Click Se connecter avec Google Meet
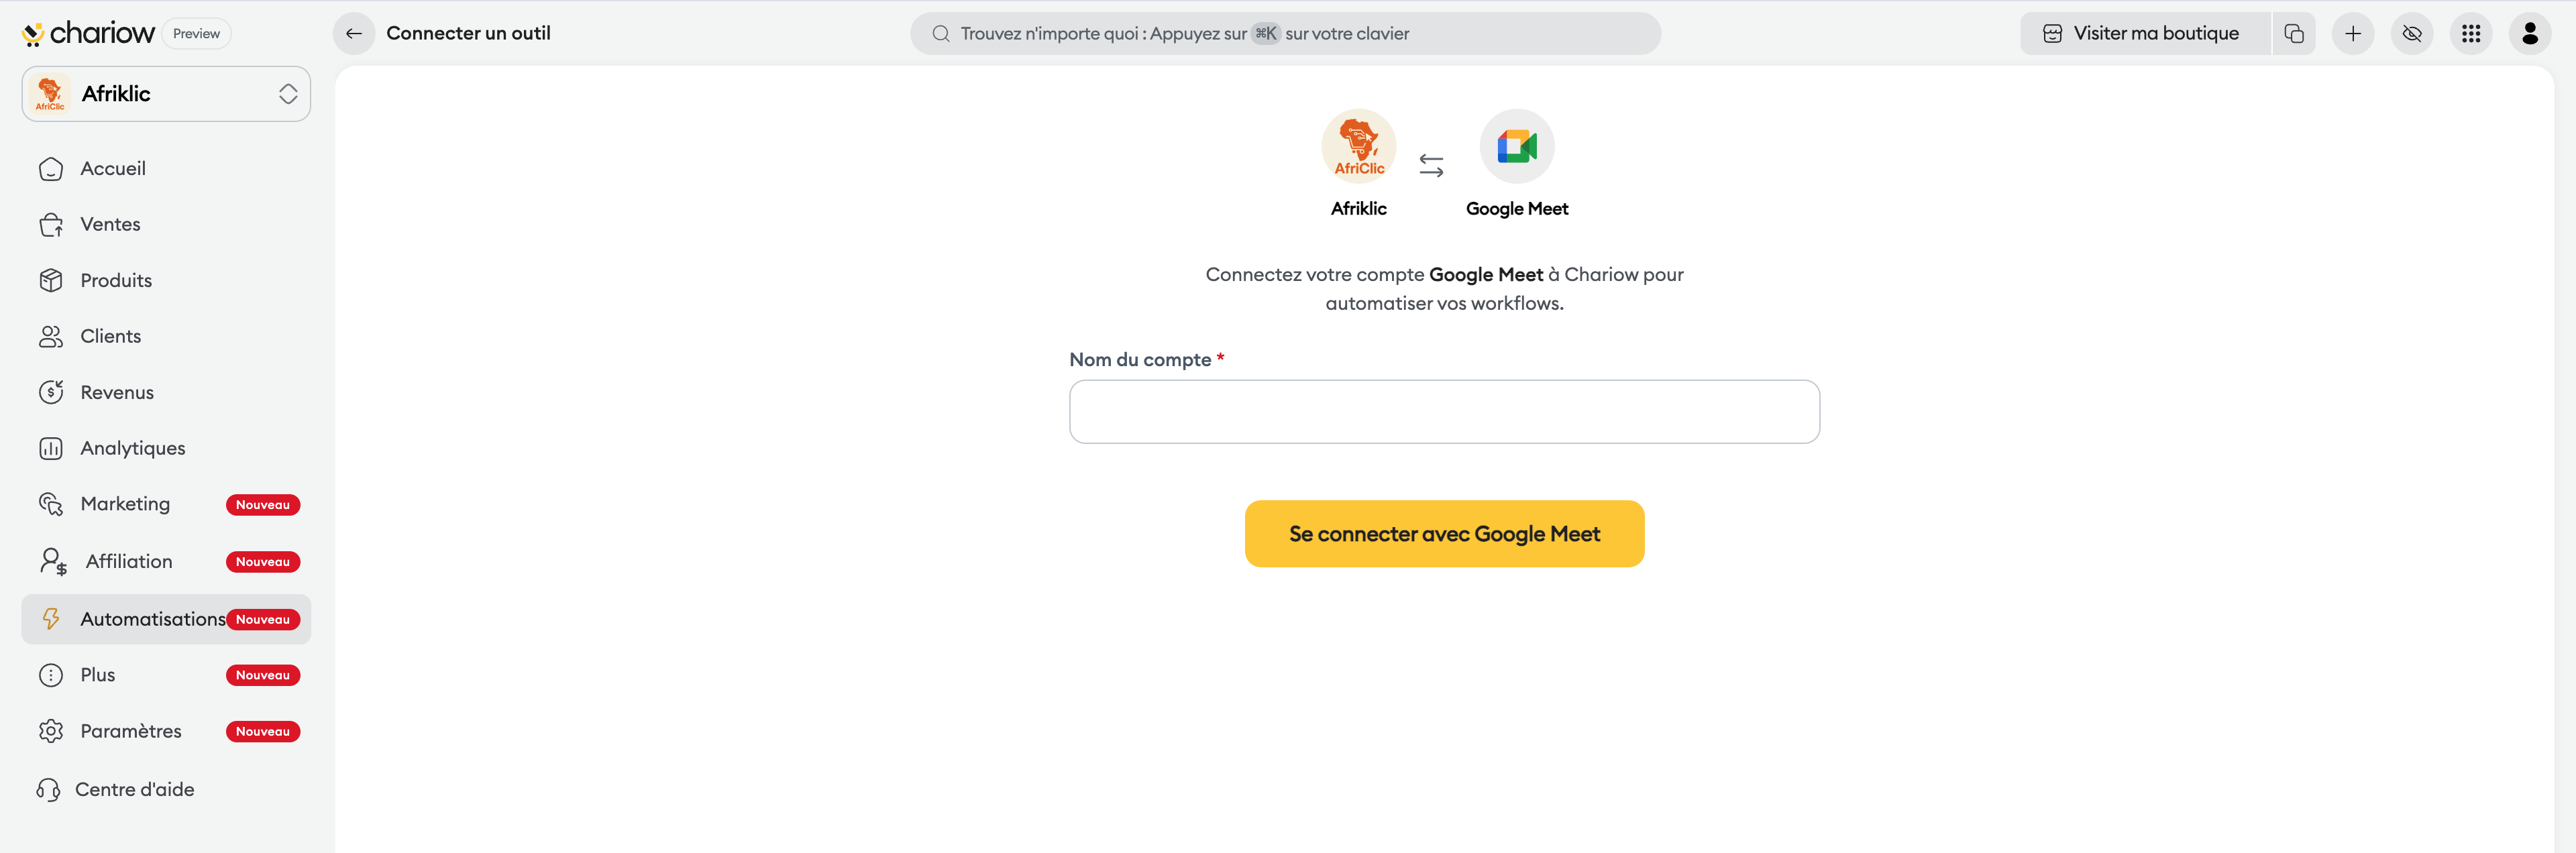Image resolution: width=2576 pixels, height=853 pixels. tap(1444, 534)
